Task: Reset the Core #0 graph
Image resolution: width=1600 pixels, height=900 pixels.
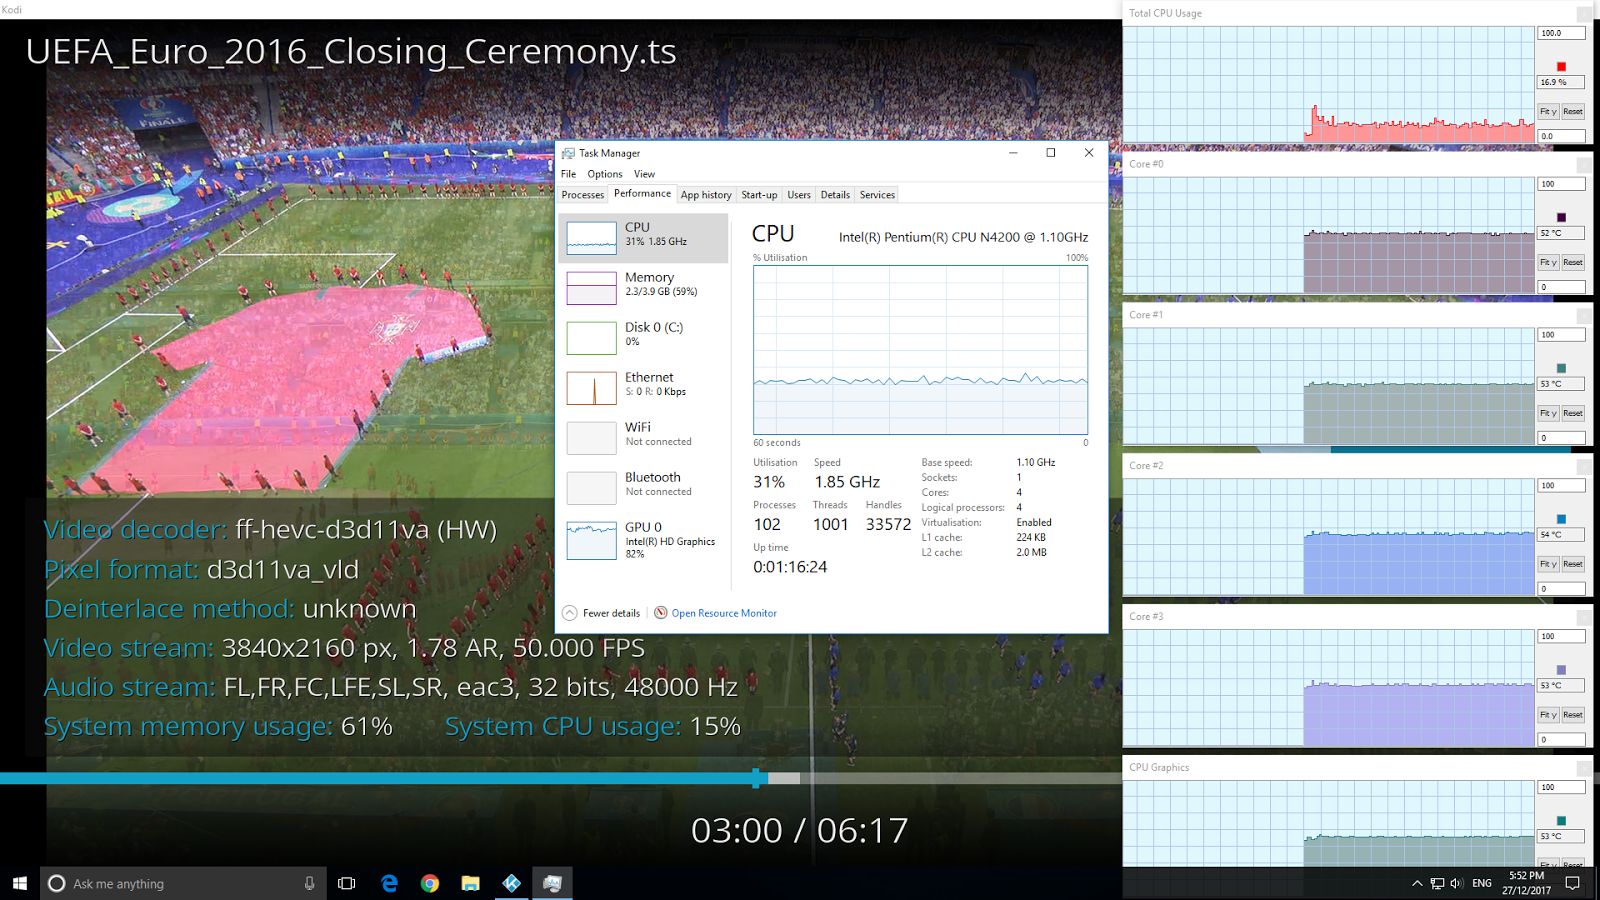Action: coord(1573,263)
